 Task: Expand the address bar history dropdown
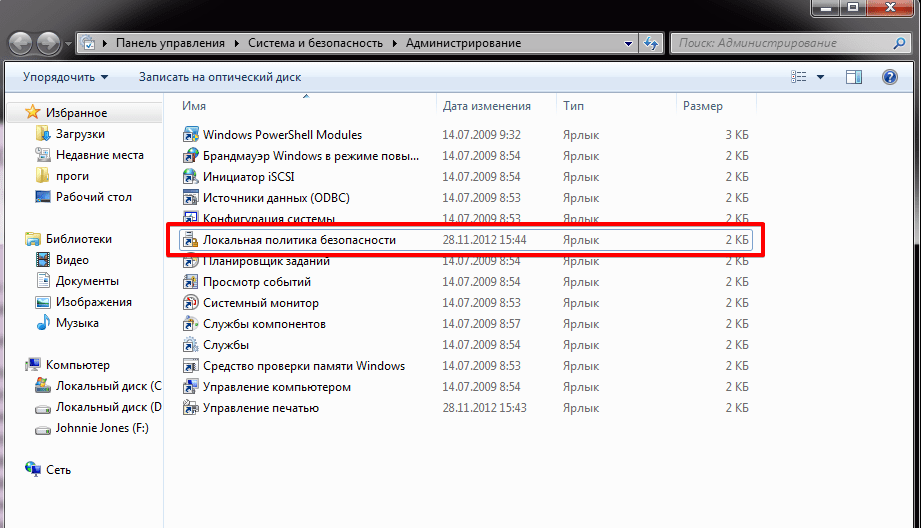628,43
